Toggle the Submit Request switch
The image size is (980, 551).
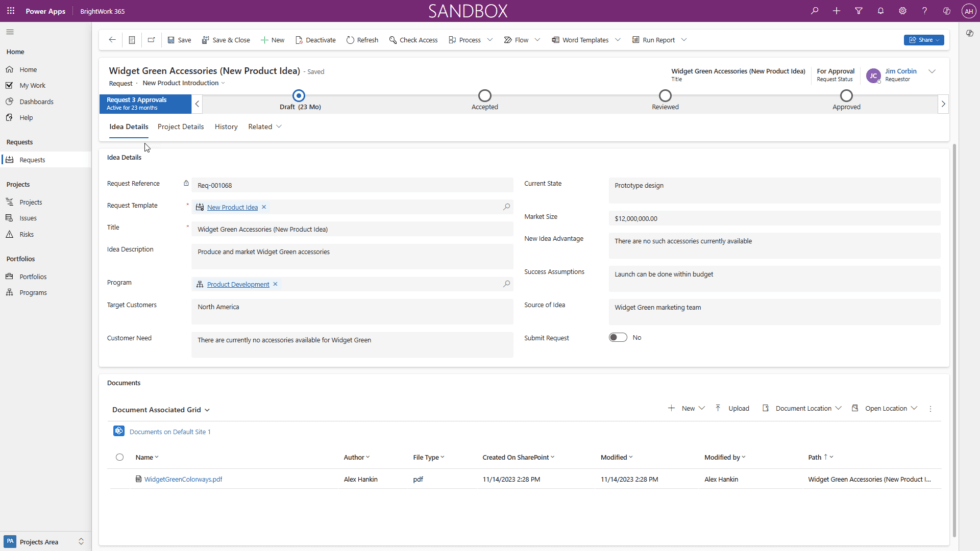click(x=618, y=338)
